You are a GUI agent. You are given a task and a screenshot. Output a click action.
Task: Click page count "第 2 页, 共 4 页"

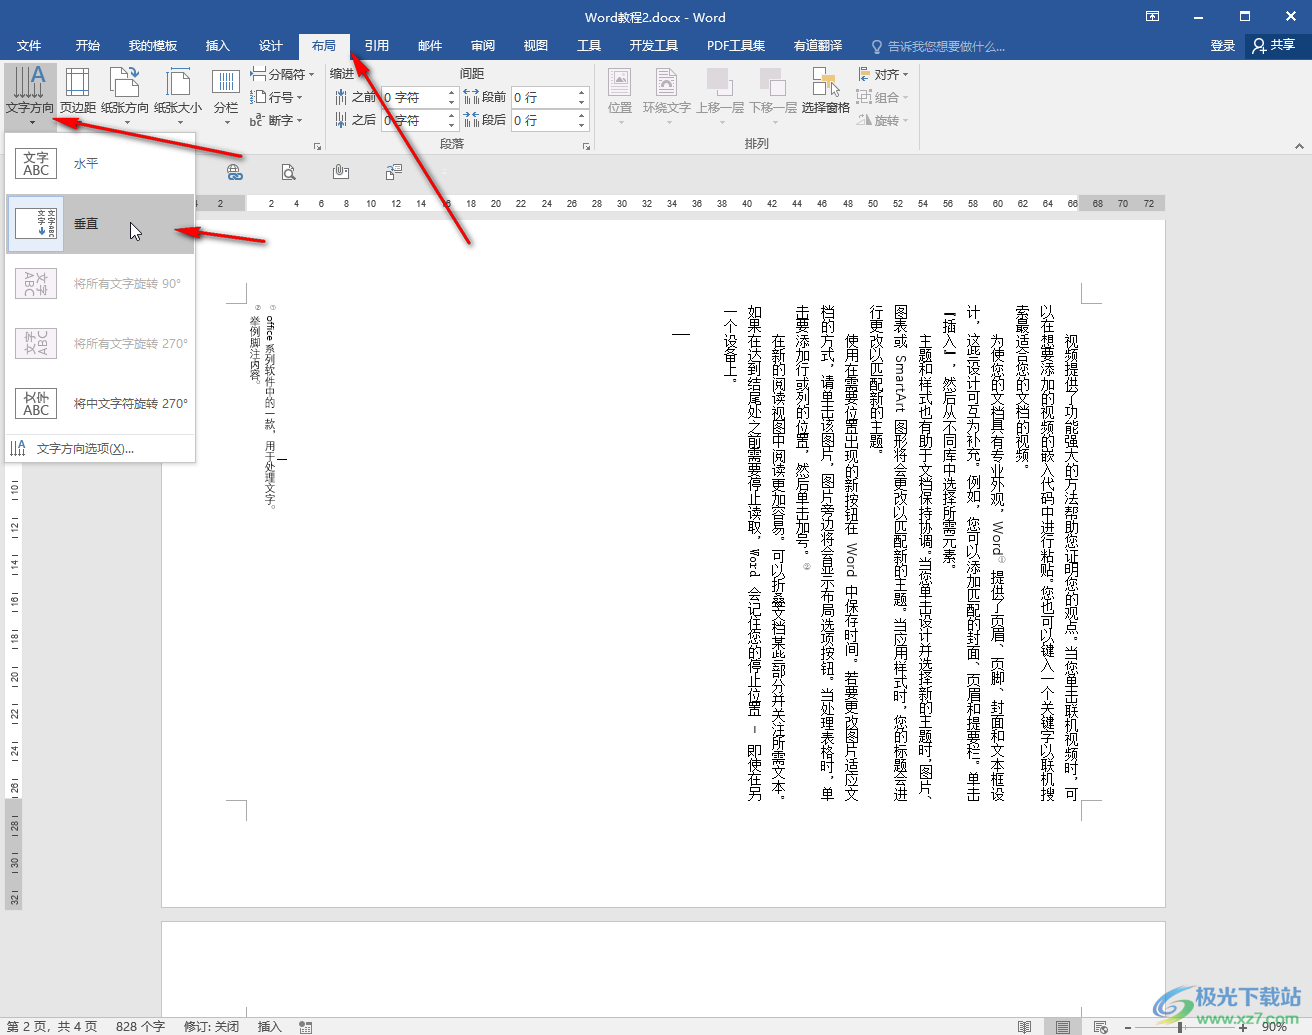[x=52, y=1027]
